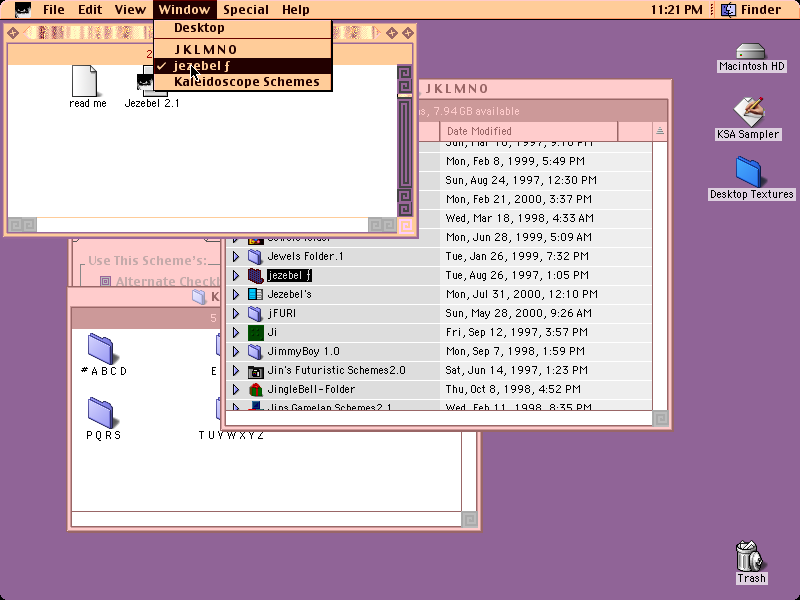
Task: Choose Kaleidoscope Schemes window entry
Action: pyautogui.click(x=243, y=82)
